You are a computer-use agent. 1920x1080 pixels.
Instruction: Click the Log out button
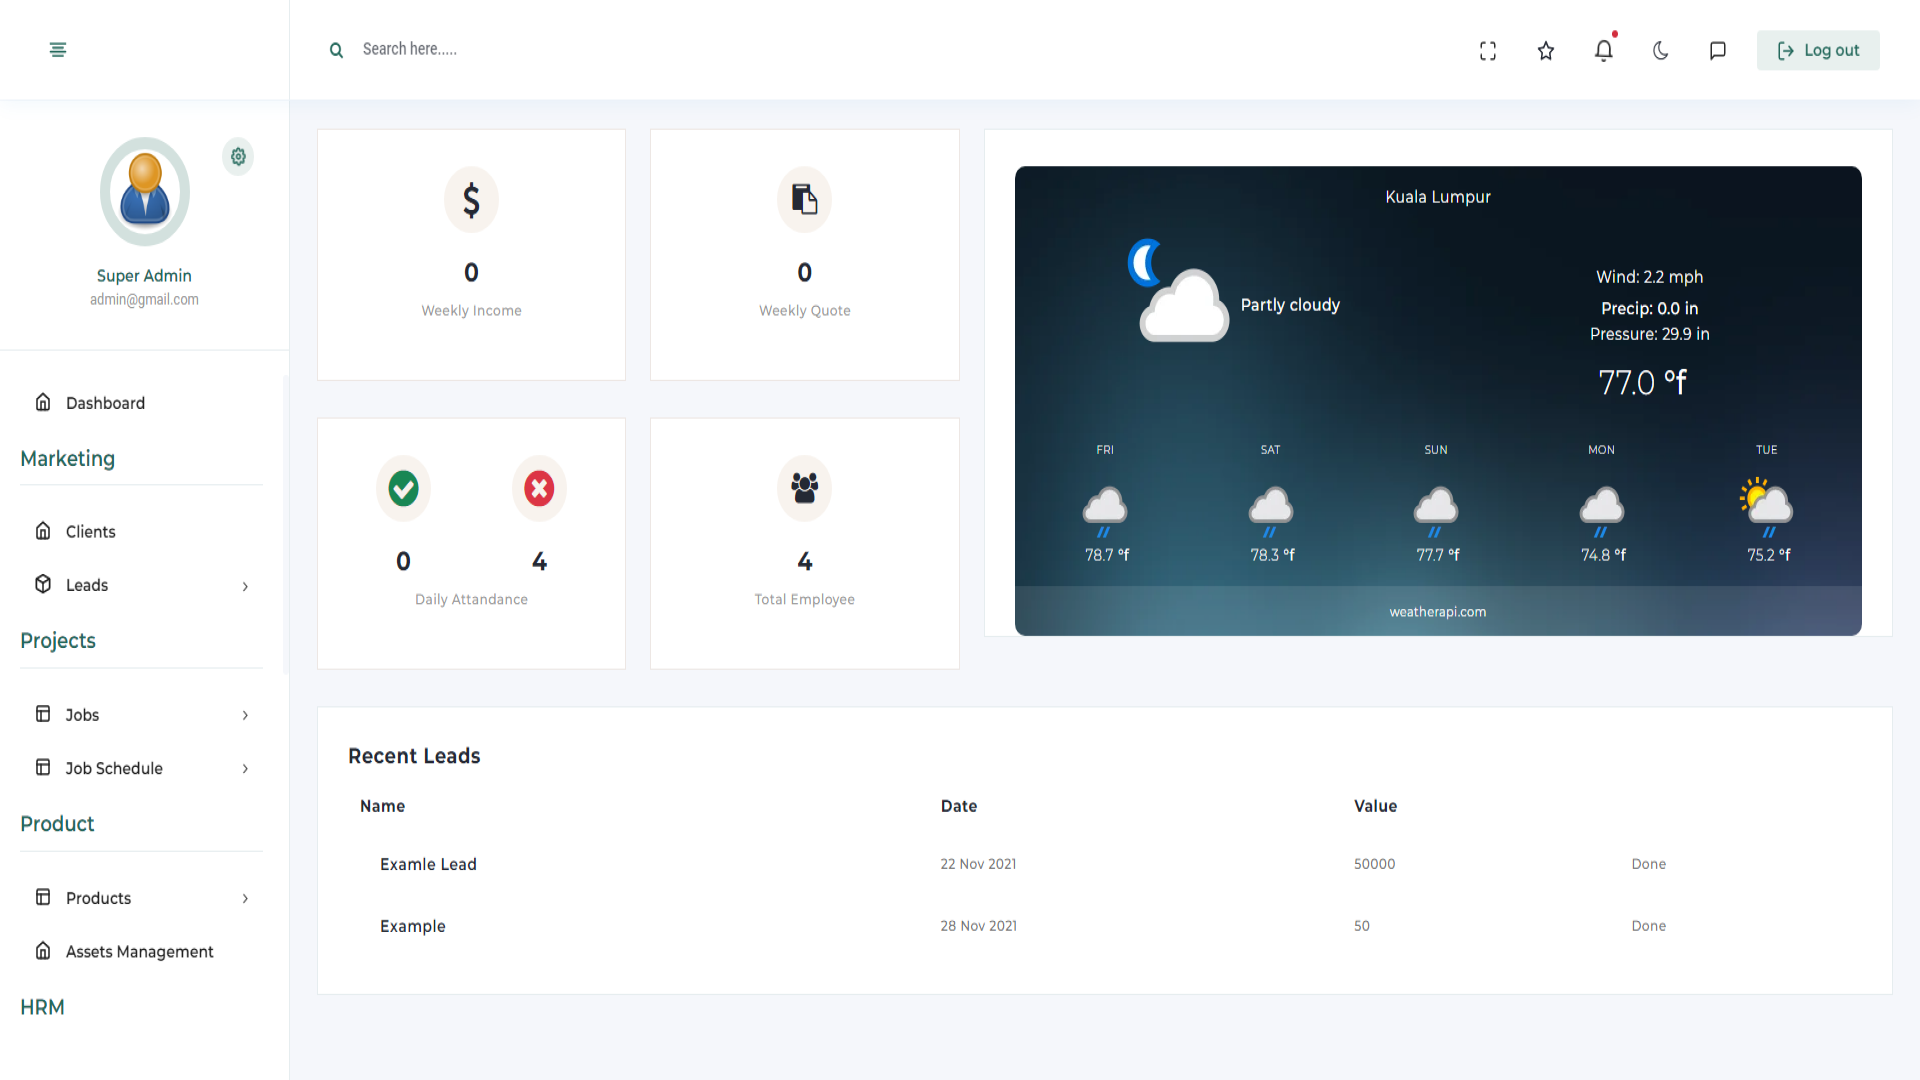(1817, 51)
